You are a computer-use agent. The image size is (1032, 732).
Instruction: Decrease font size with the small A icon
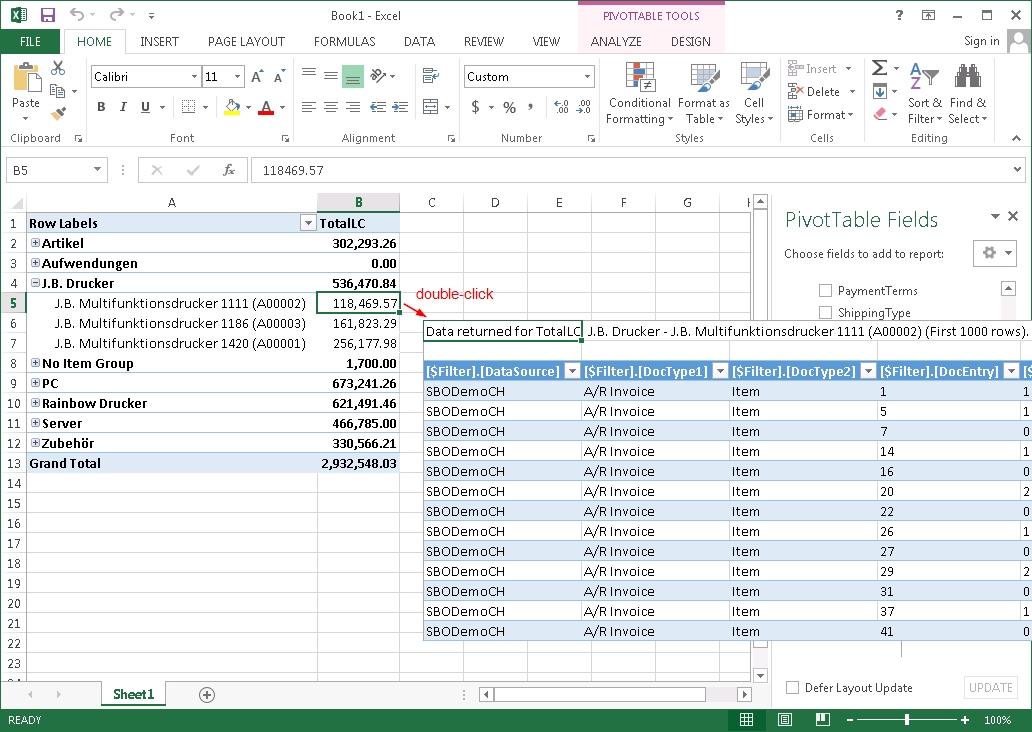click(x=280, y=76)
